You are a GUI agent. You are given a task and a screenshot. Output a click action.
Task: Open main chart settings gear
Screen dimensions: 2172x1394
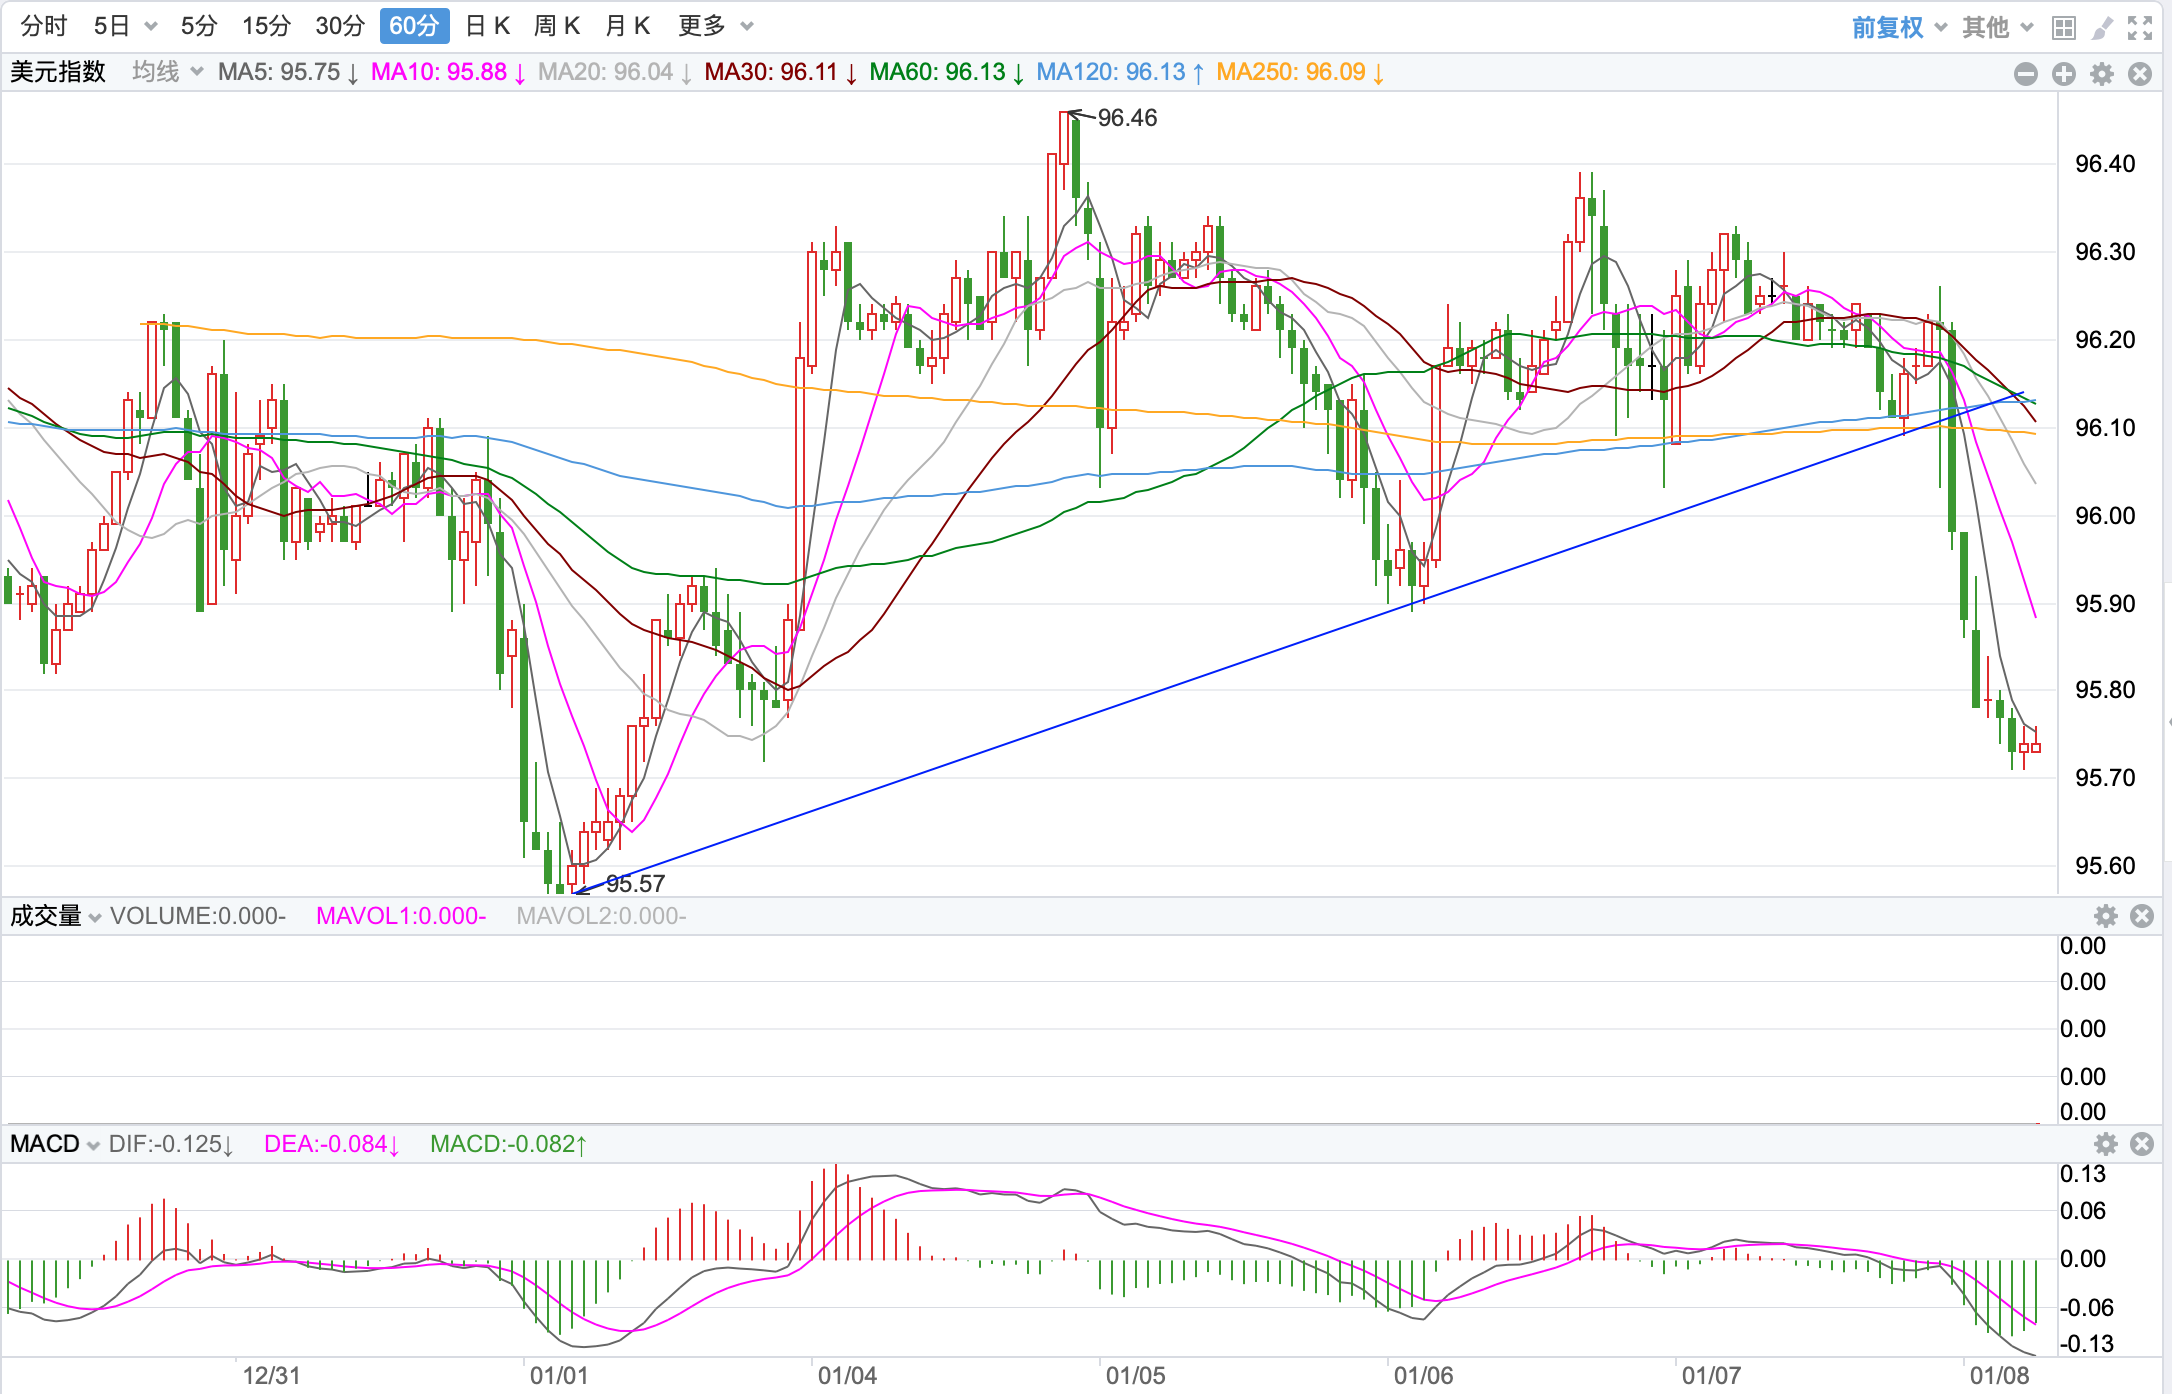click(x=2102, y=74)
